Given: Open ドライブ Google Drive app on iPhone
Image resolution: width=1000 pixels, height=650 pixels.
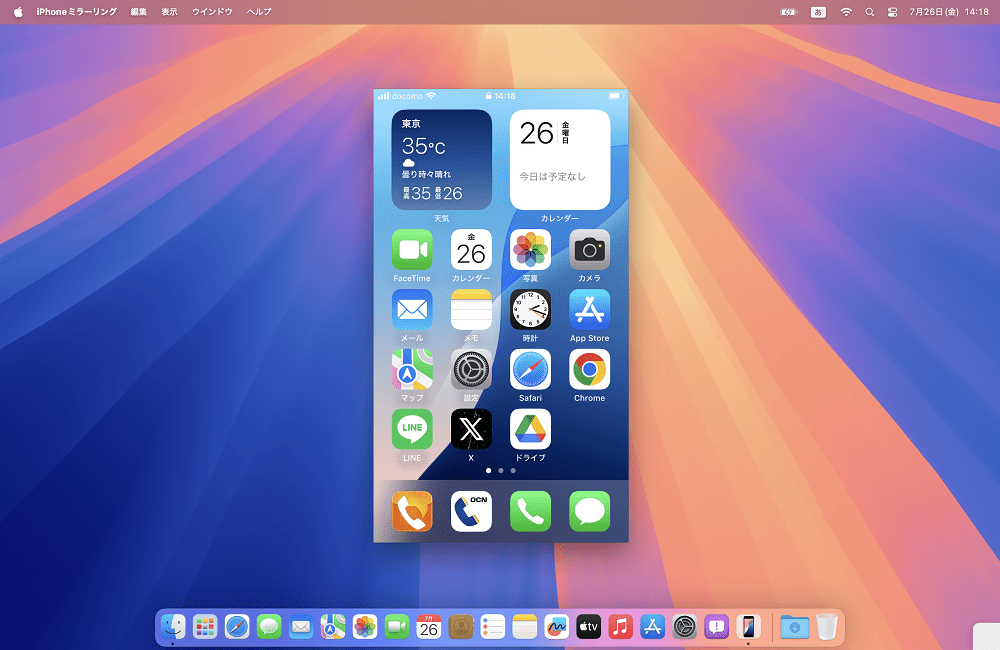Looking at the screenshot, I should pyautogui.click(x=530, y=429).
